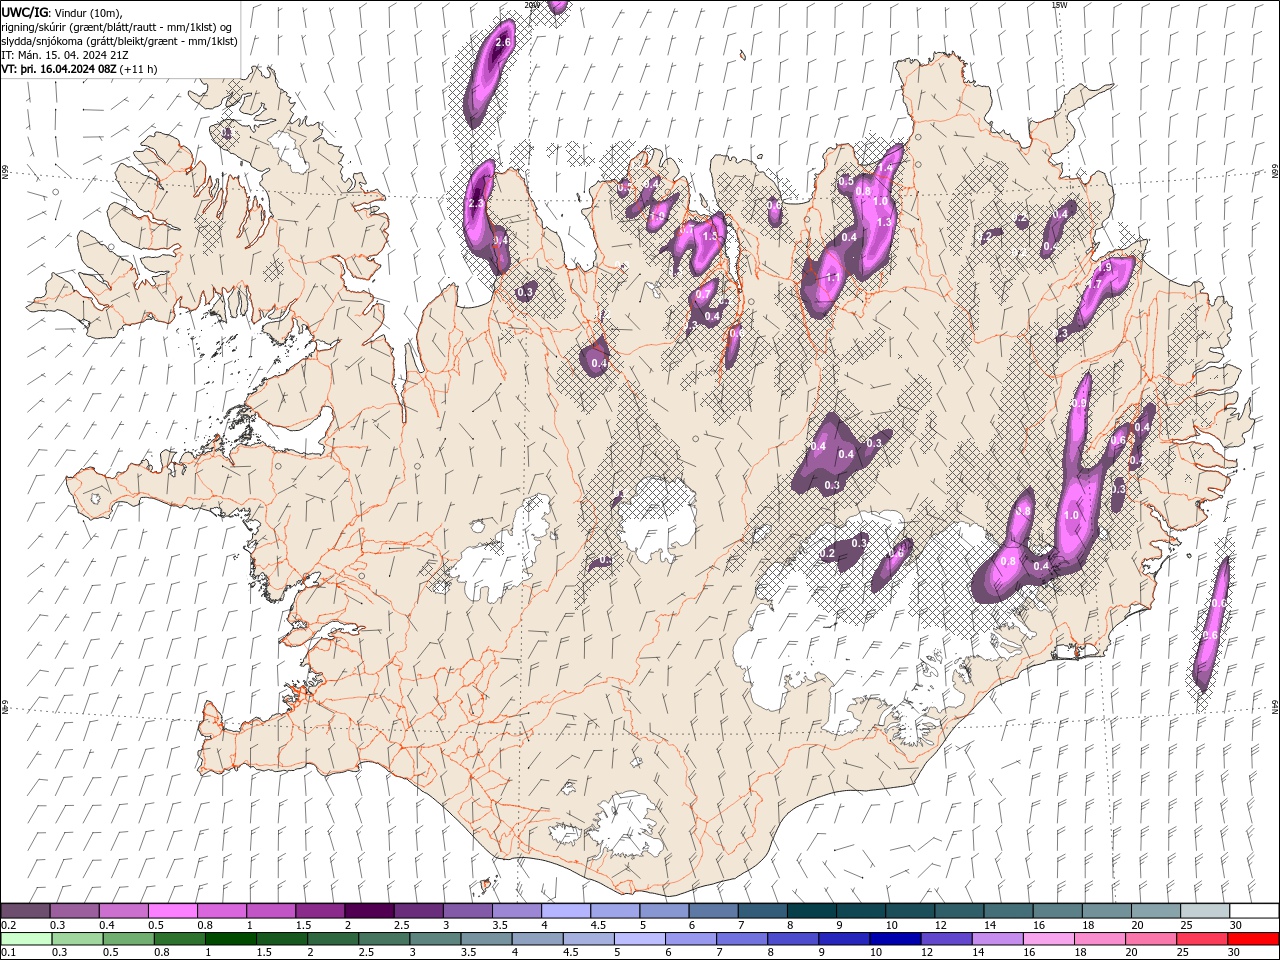Click the rain legend swatch starting at 14
Screen dimensions: 1280x960
pyautogui.click(x=996, y=939)
